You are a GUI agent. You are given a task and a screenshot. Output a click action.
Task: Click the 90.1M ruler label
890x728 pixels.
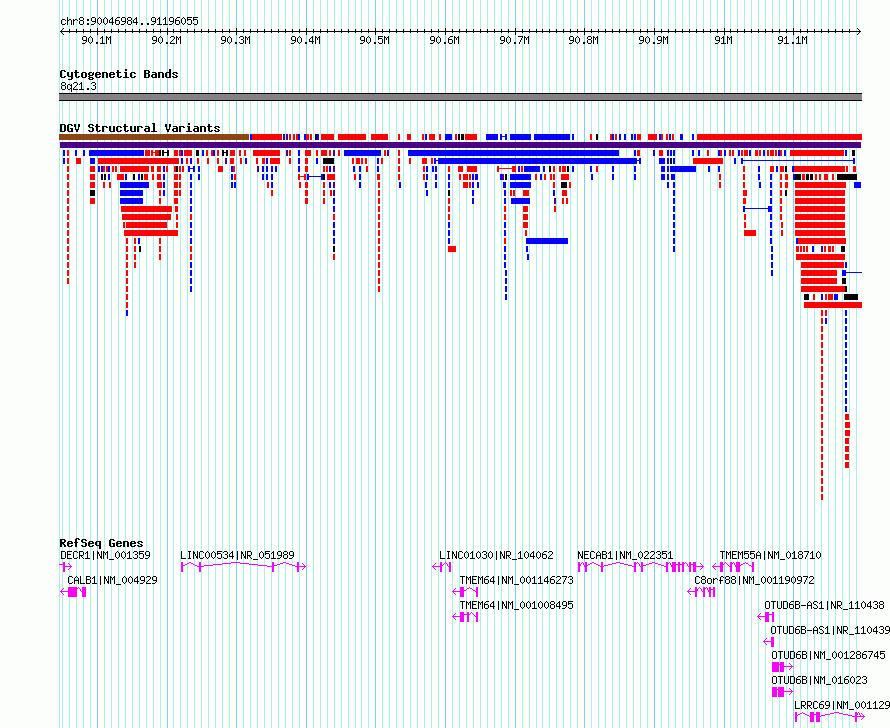pos(96,40)
